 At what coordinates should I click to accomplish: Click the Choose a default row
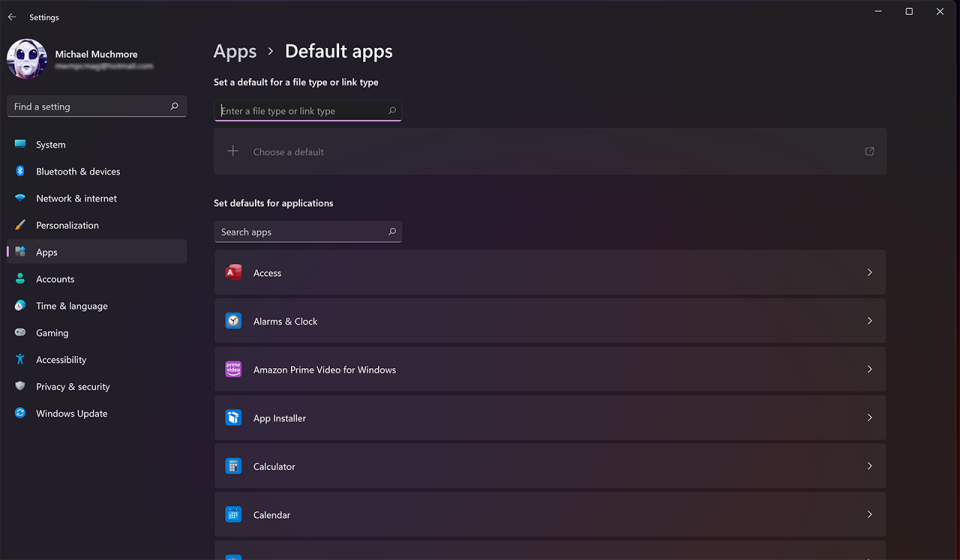click(x=550, y=151)
